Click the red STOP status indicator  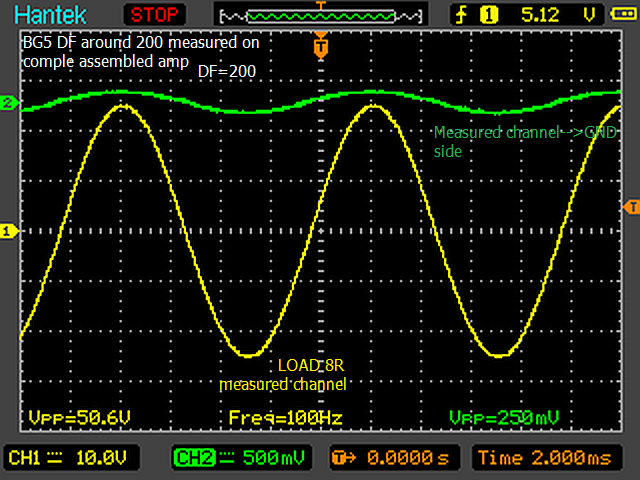click(154, 15)
